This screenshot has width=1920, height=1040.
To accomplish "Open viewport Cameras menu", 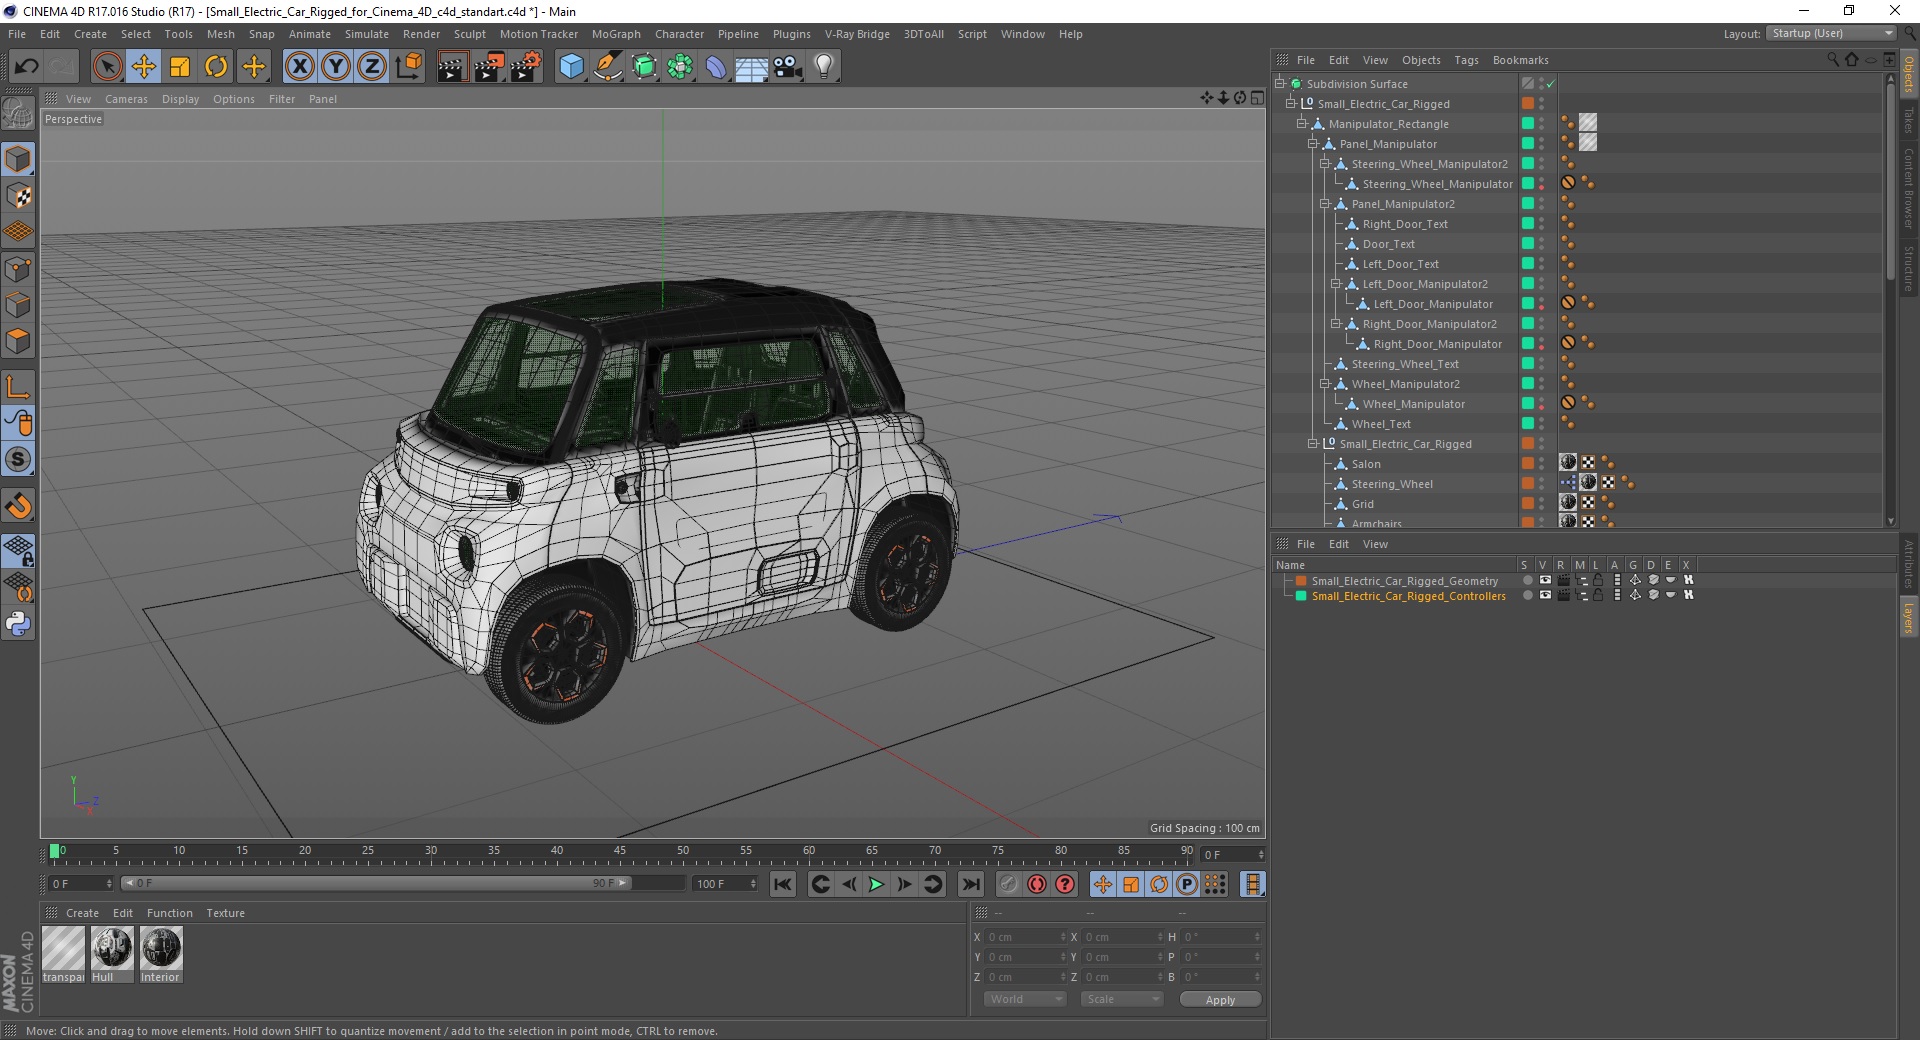I will [x=126, y=99].
